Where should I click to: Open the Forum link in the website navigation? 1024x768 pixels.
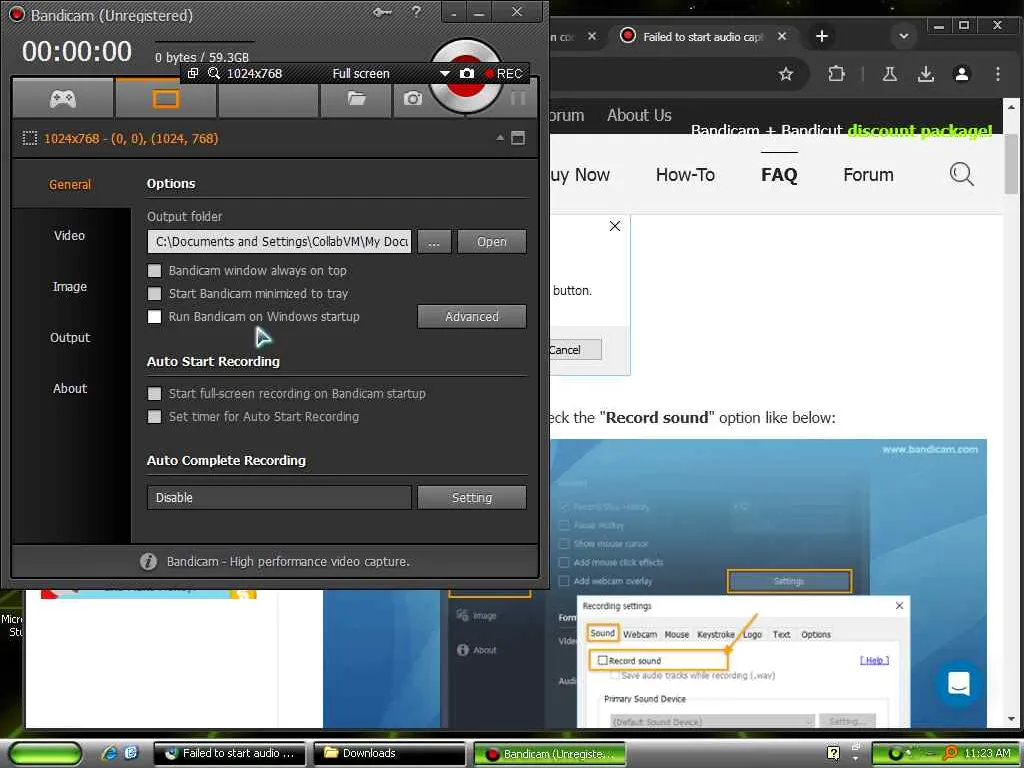click(x=868, y=174)
